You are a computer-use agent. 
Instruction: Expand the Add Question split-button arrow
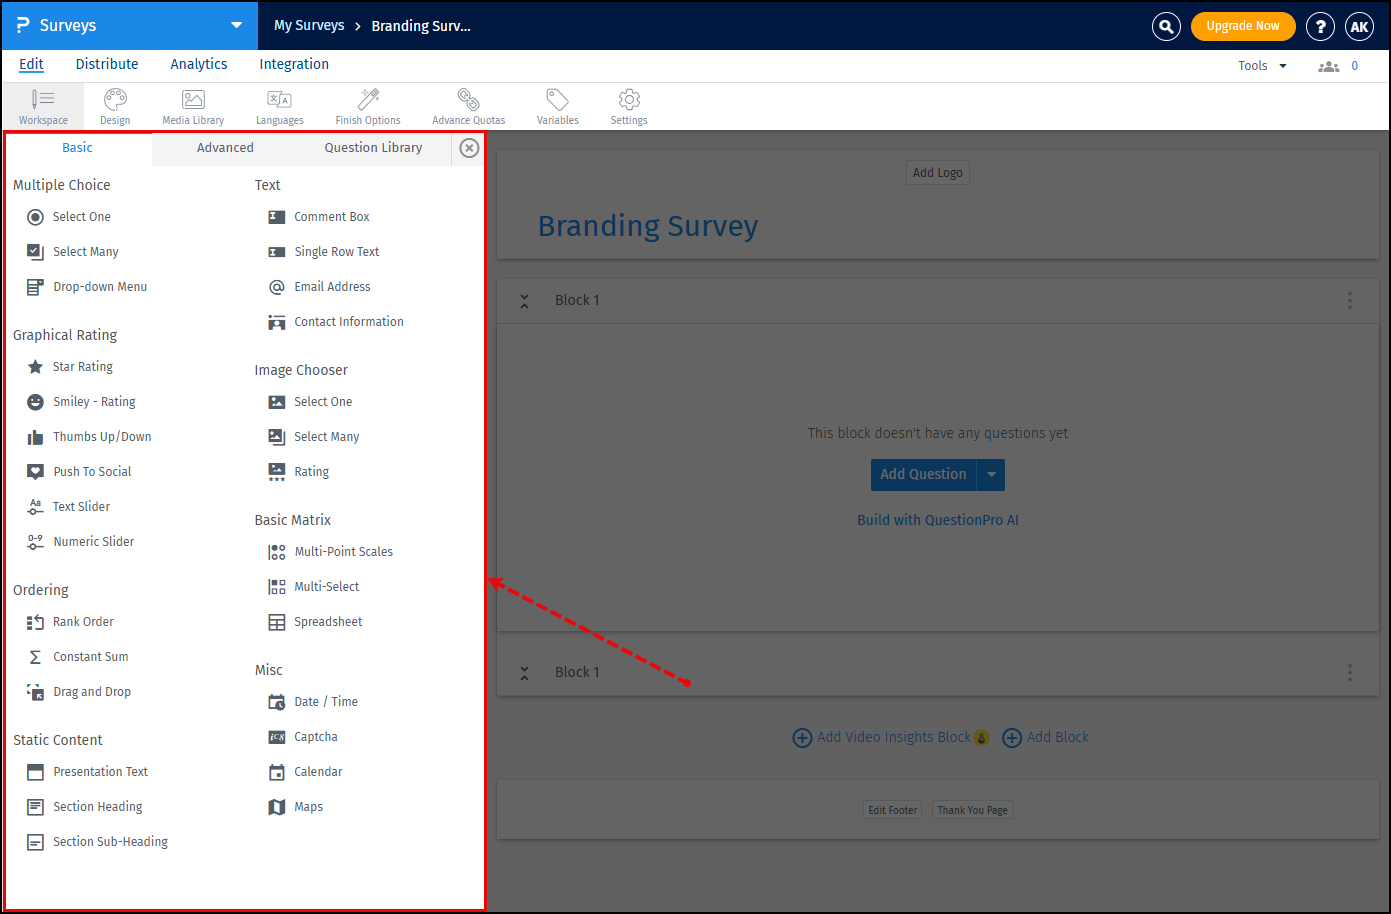tap(991, 474)
